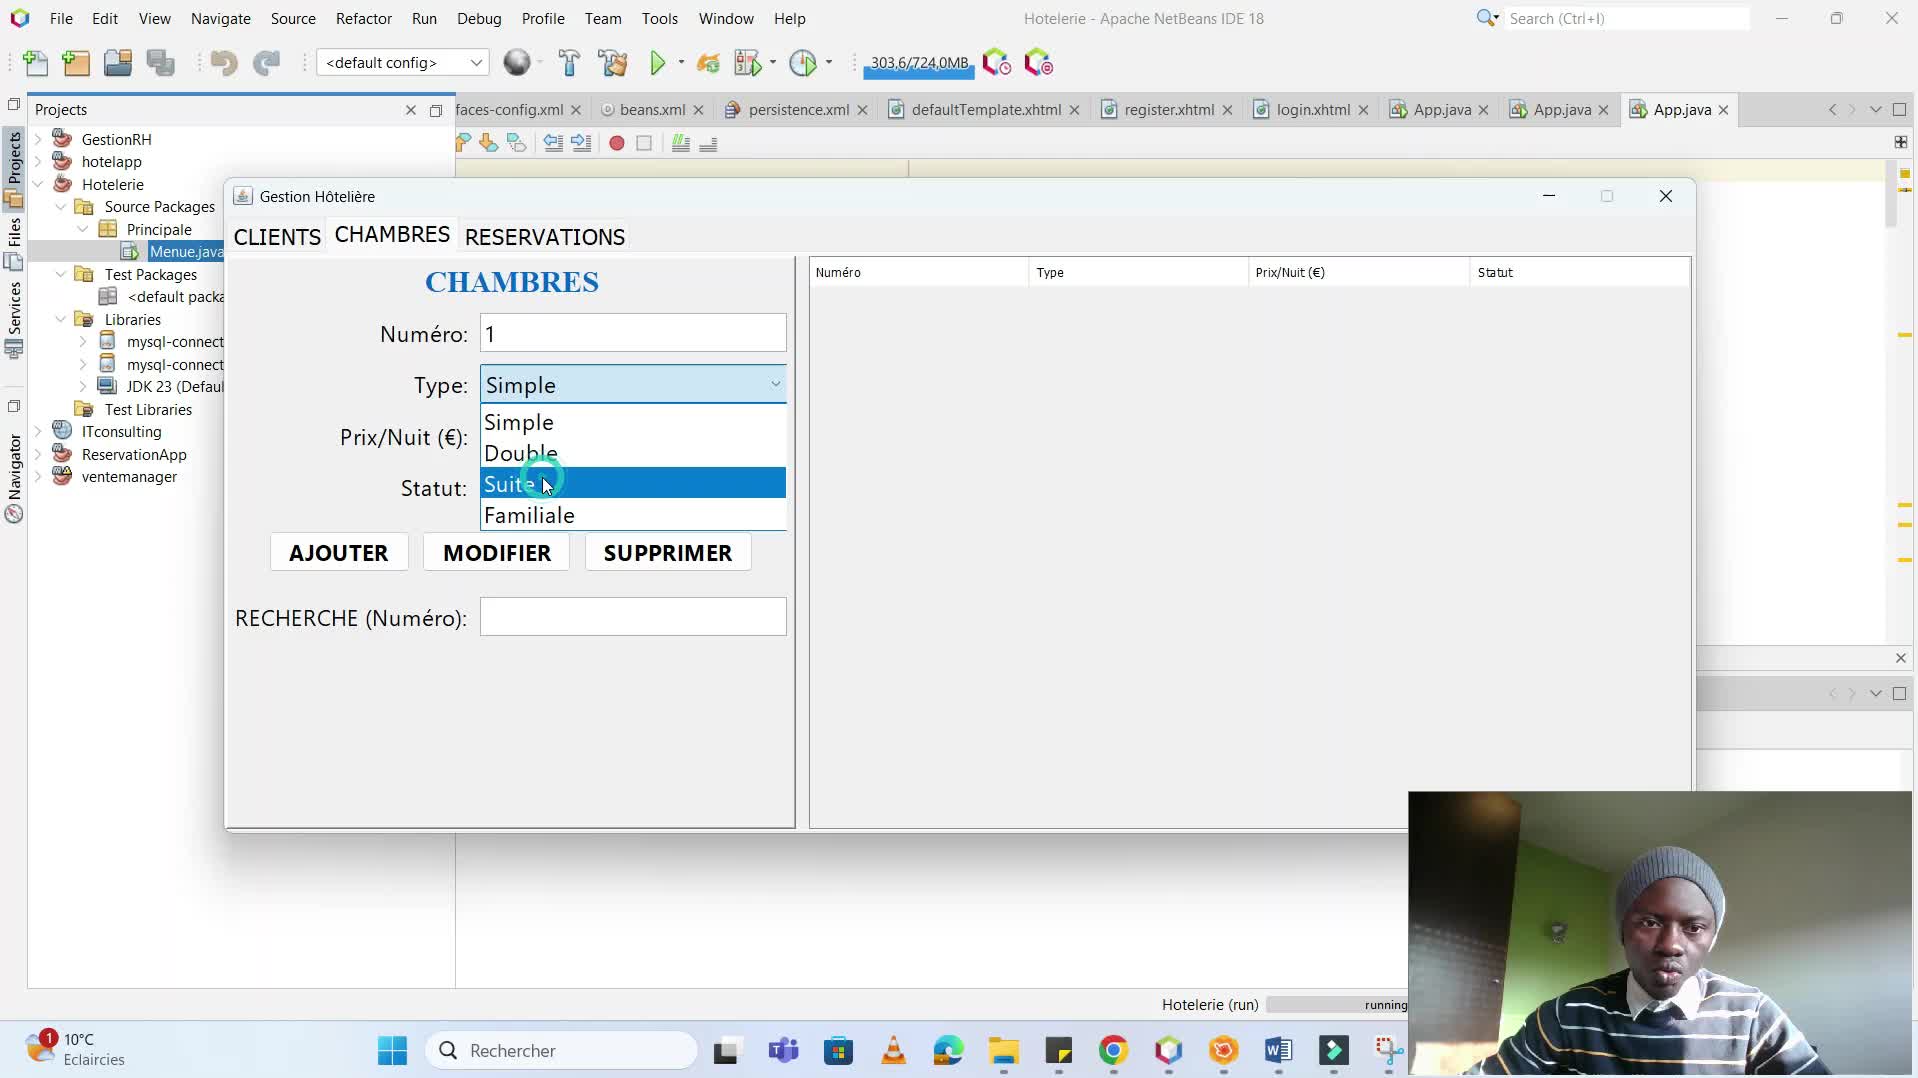This screenshot has width=1918, height=1078.
Task: Click the uncomment lines icon in editor toolbar
Action: pyautogui.click(x=708, y=143)
